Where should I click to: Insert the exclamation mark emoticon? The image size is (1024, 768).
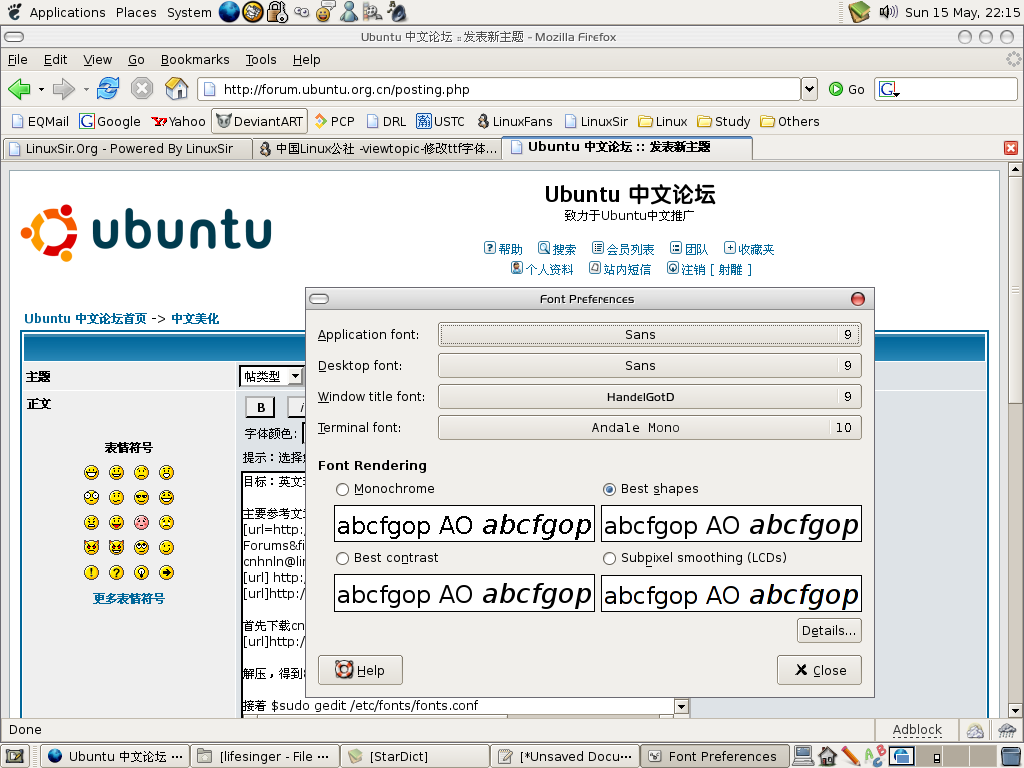[91, 573]
